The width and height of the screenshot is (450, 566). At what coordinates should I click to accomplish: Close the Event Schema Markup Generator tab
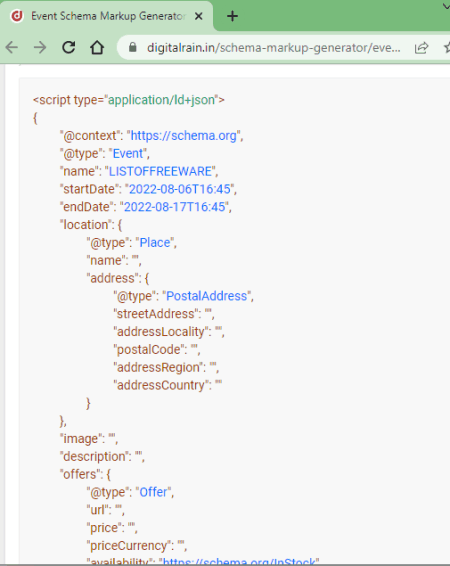(x=198, y=16)
